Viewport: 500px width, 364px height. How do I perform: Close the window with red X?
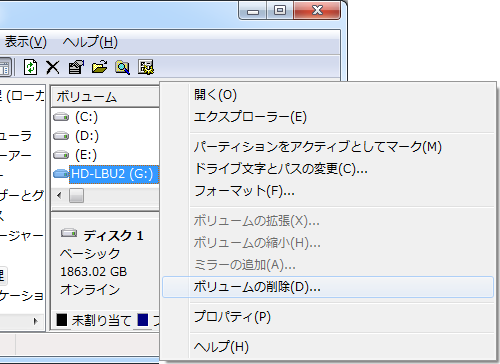[317, 11]
